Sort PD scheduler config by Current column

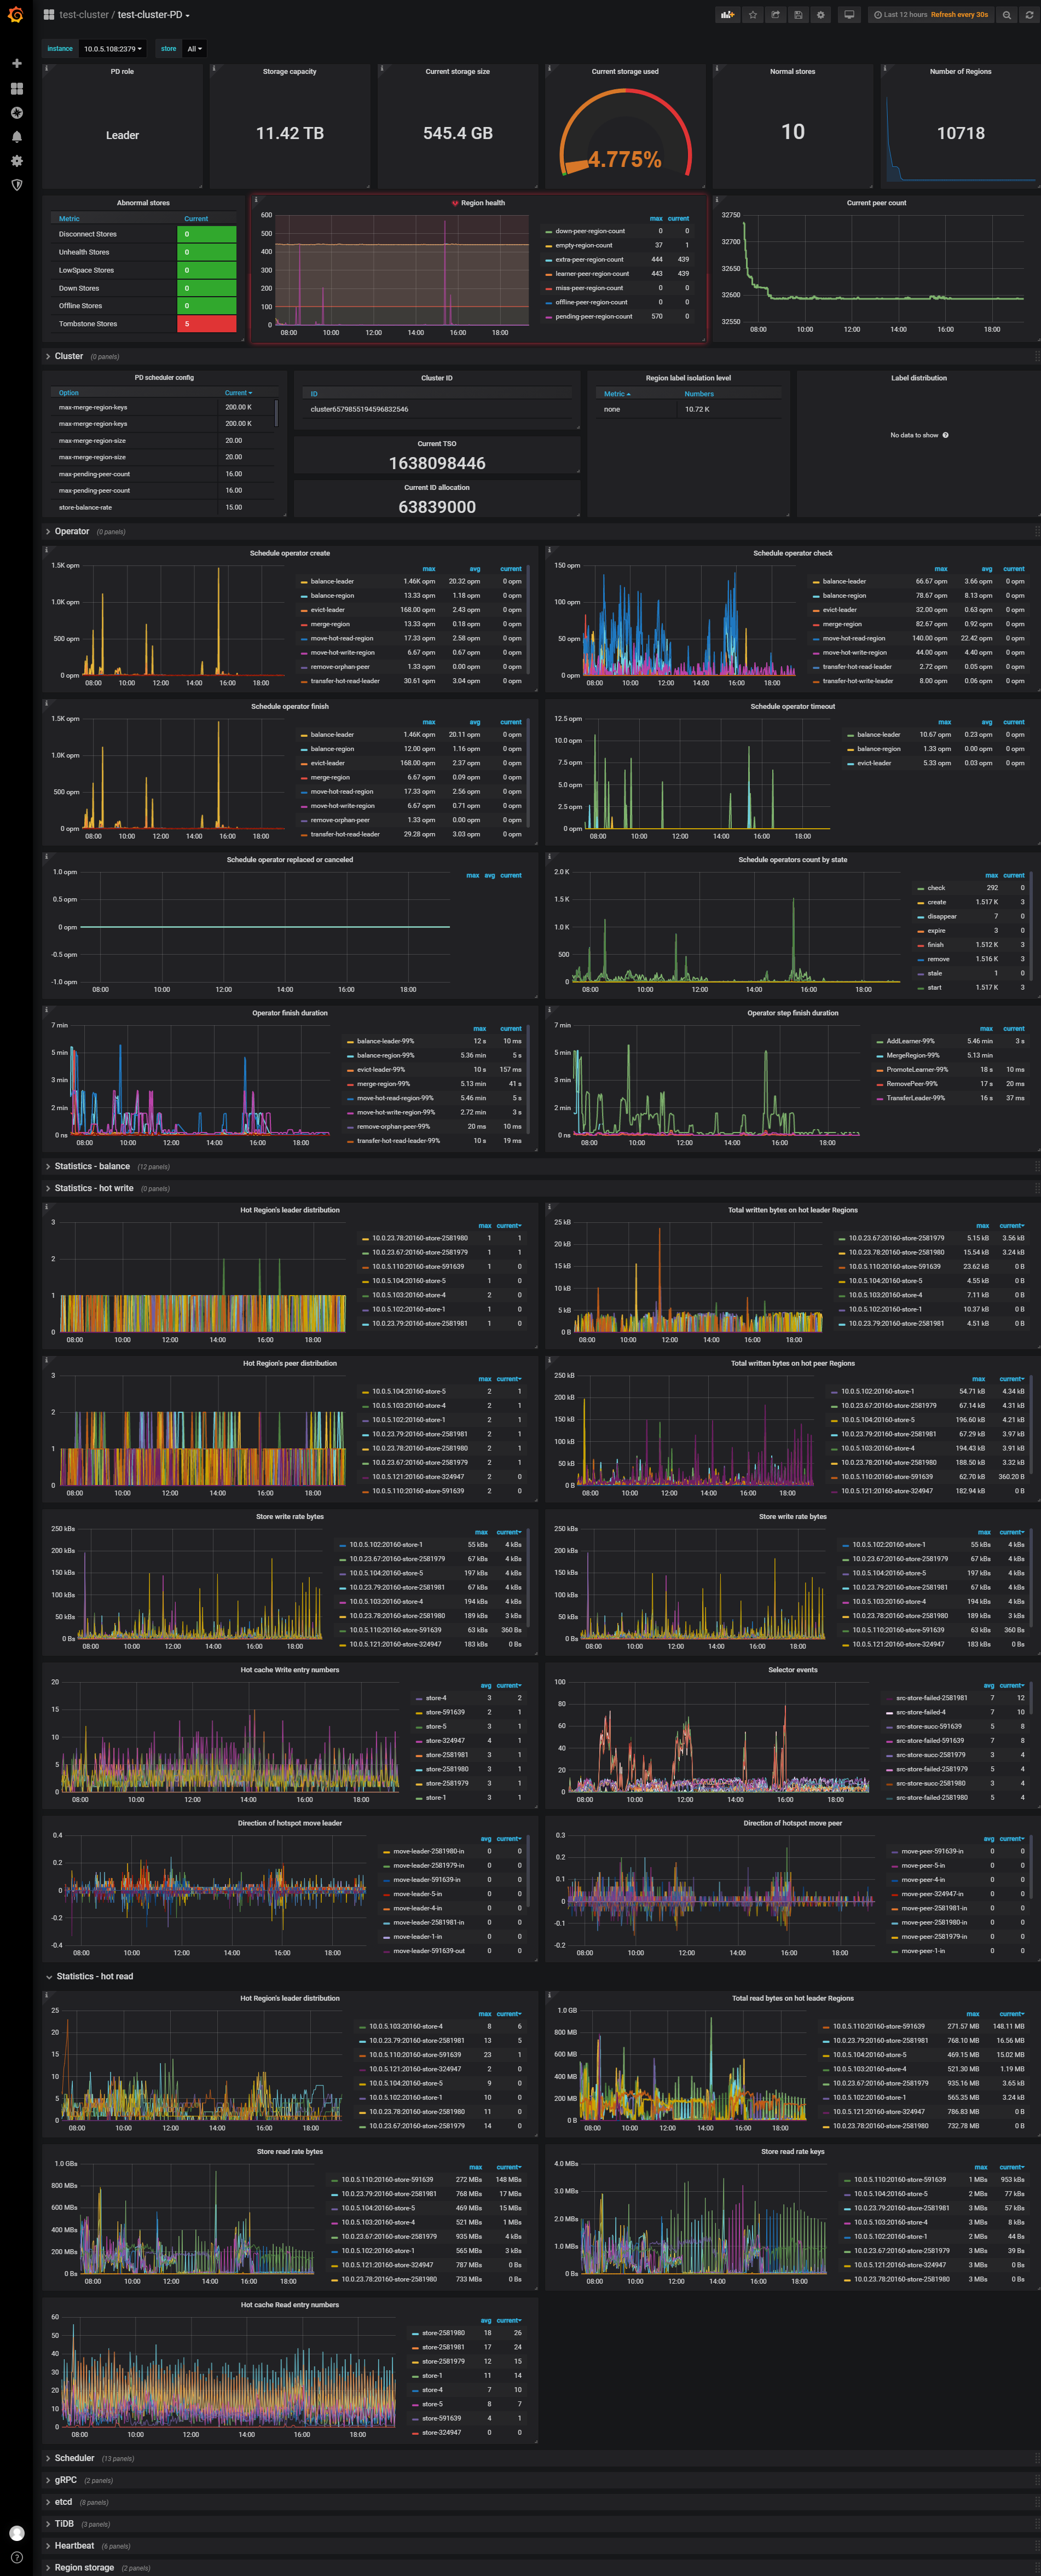238,393
